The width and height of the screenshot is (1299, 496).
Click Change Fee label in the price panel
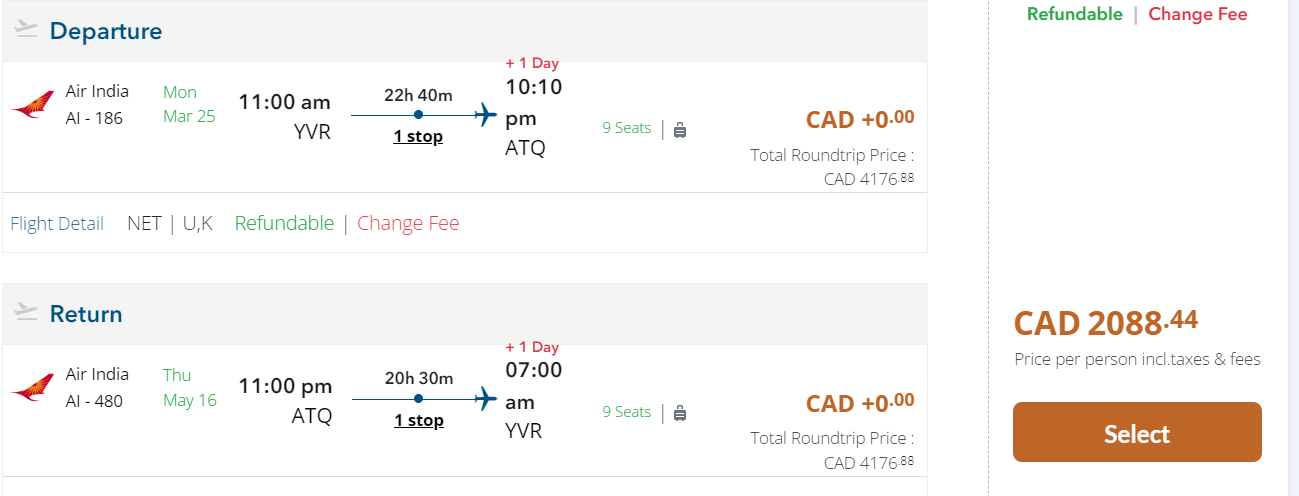click(x=1198, y=14)
